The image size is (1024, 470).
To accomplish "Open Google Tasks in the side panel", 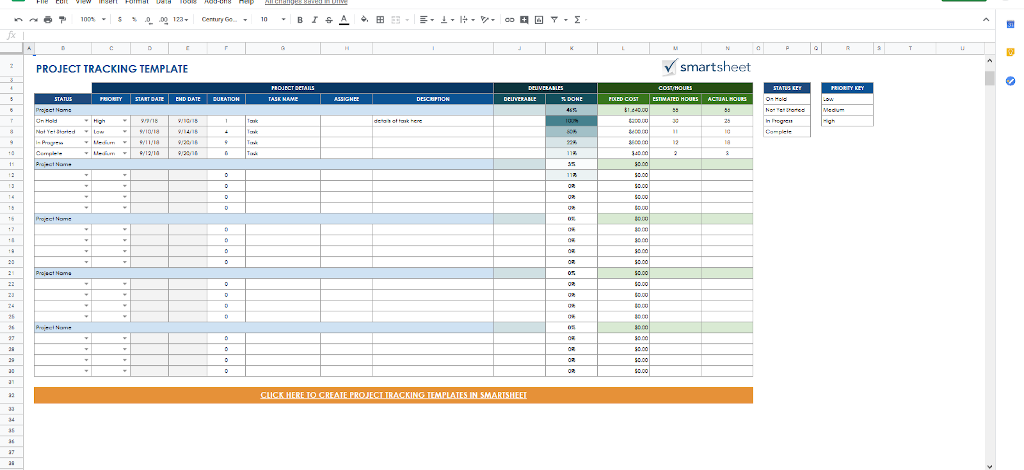I will coord(1010,81).
